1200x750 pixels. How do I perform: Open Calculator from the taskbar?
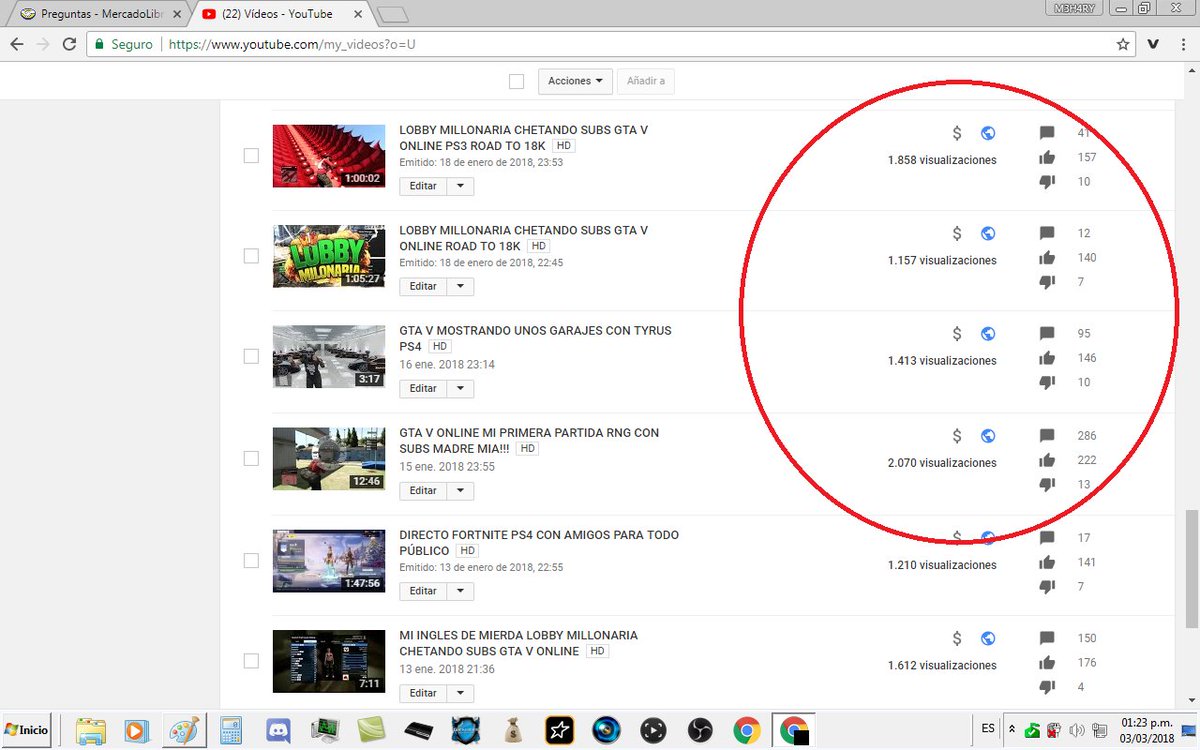click(x=232, y=730)
